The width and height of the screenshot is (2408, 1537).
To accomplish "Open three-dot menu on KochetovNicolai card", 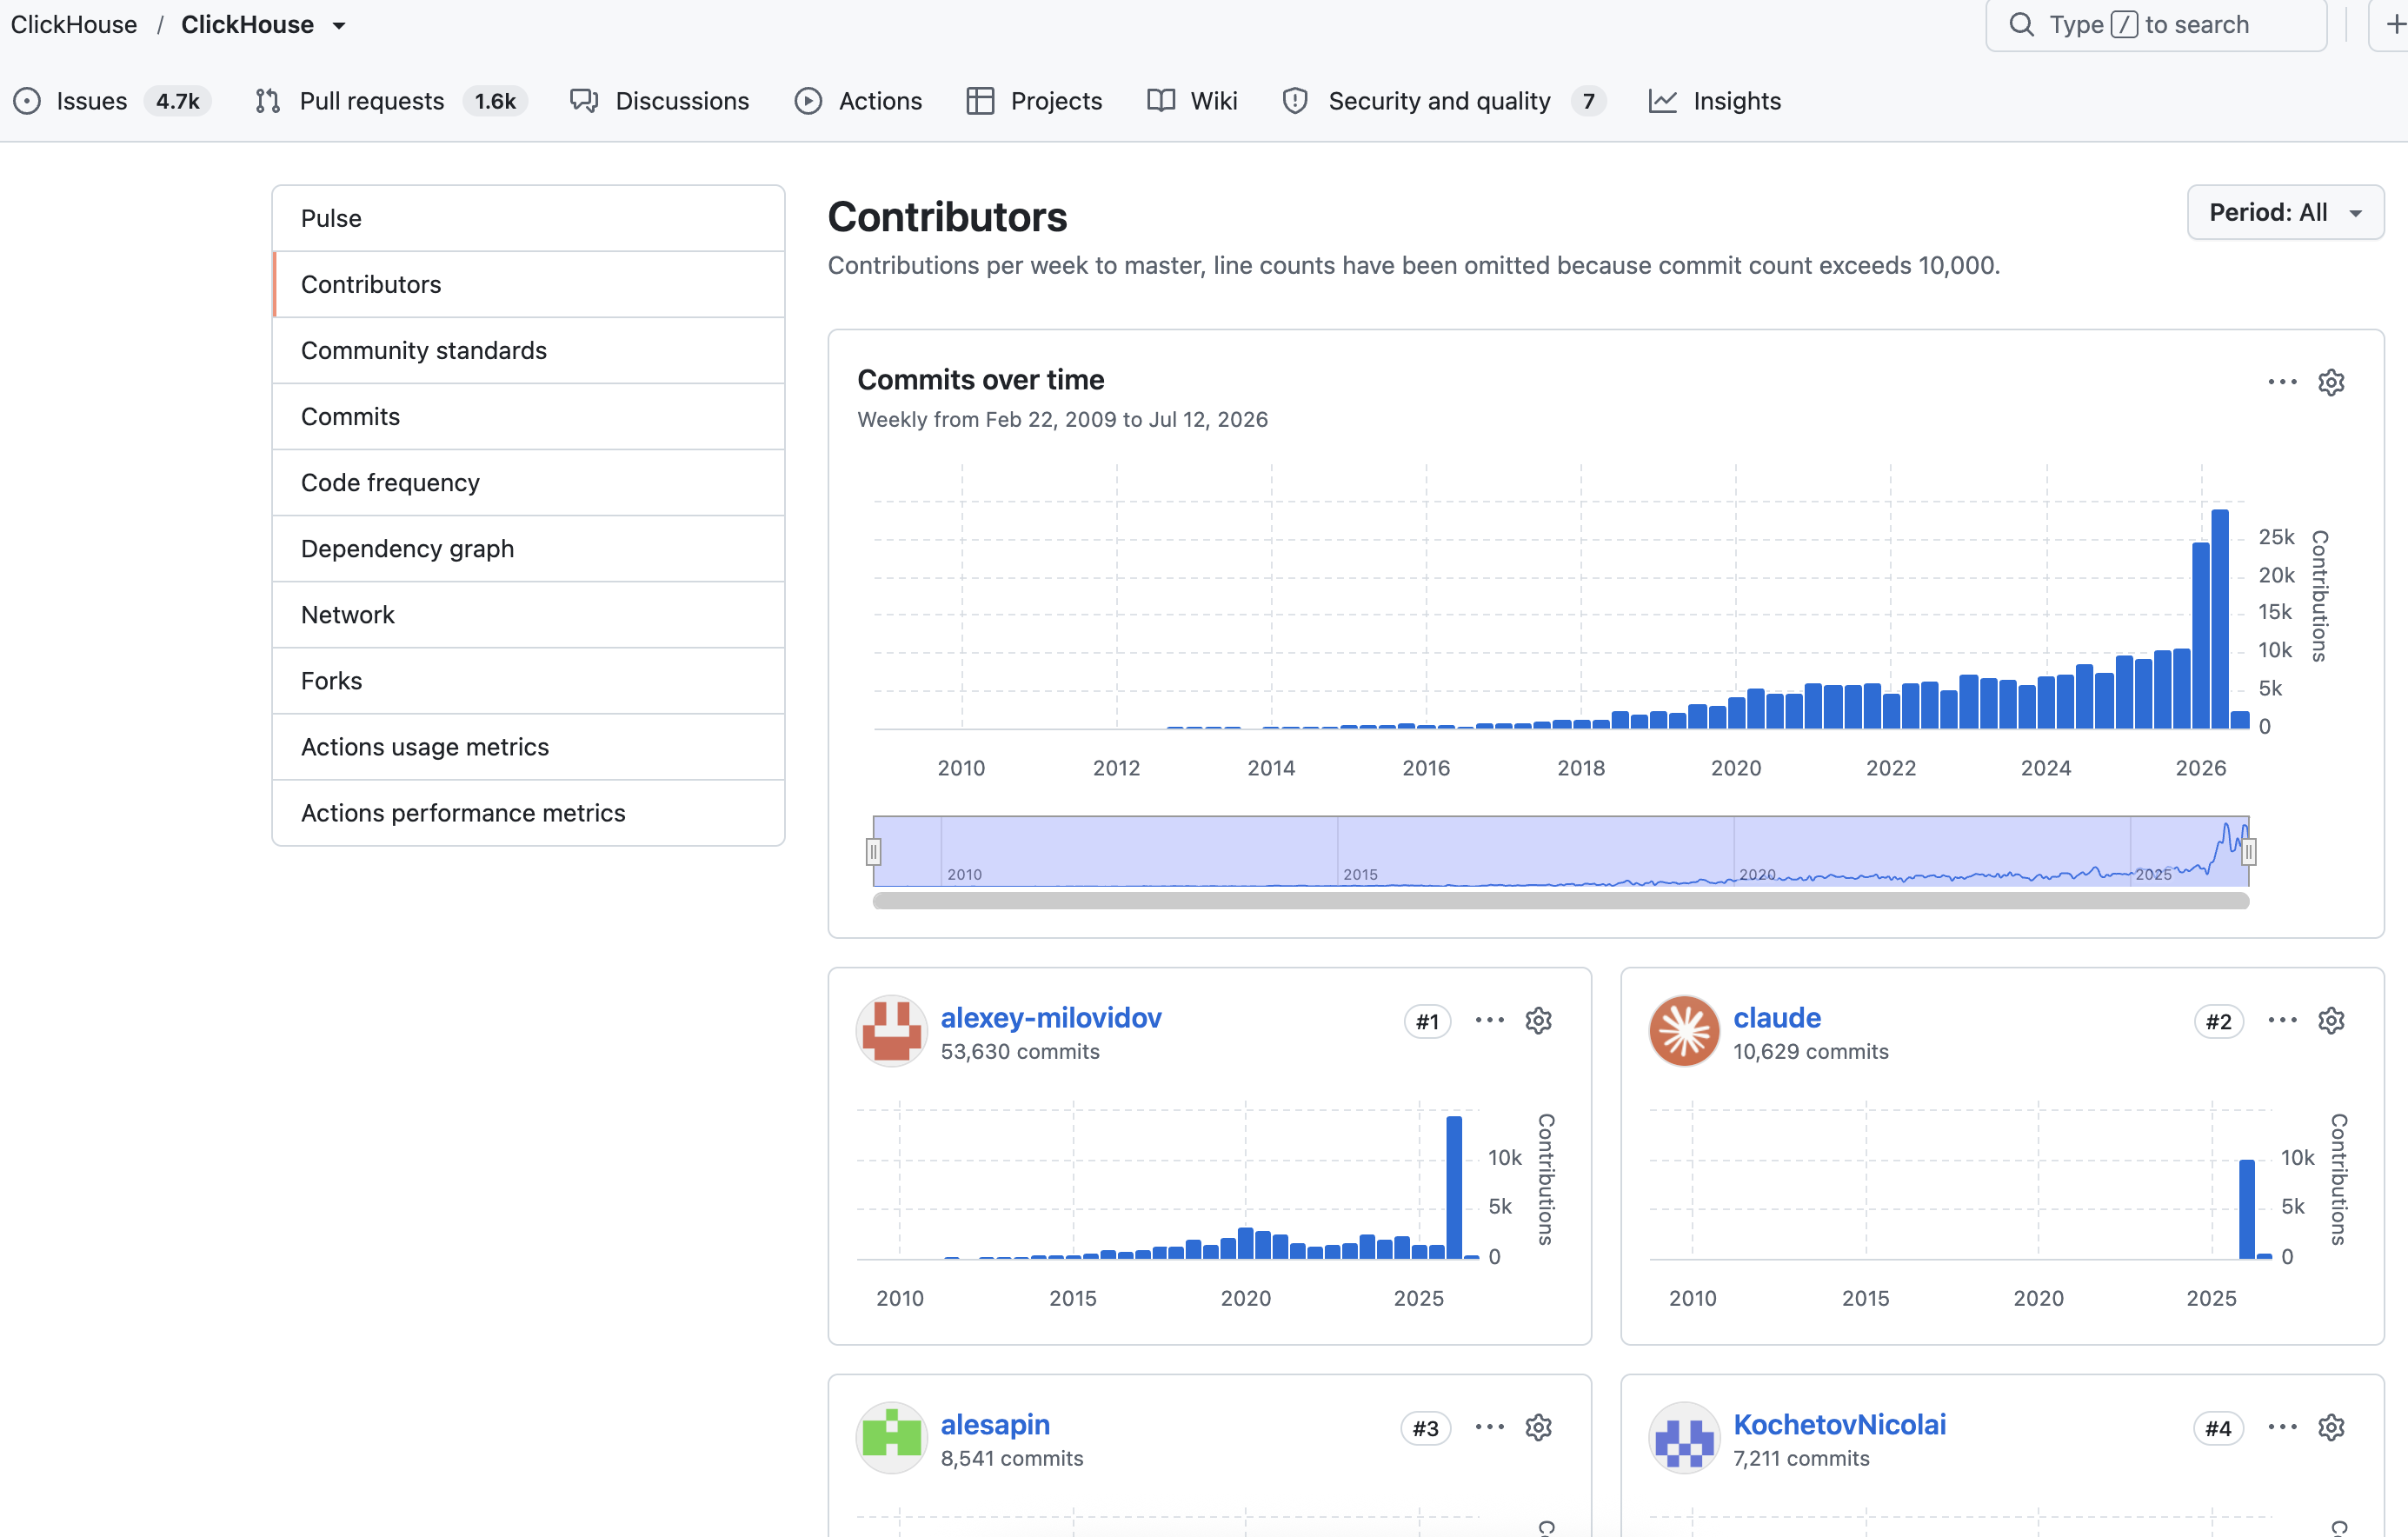I will pyautogui.click(x=2282, y=1427).
